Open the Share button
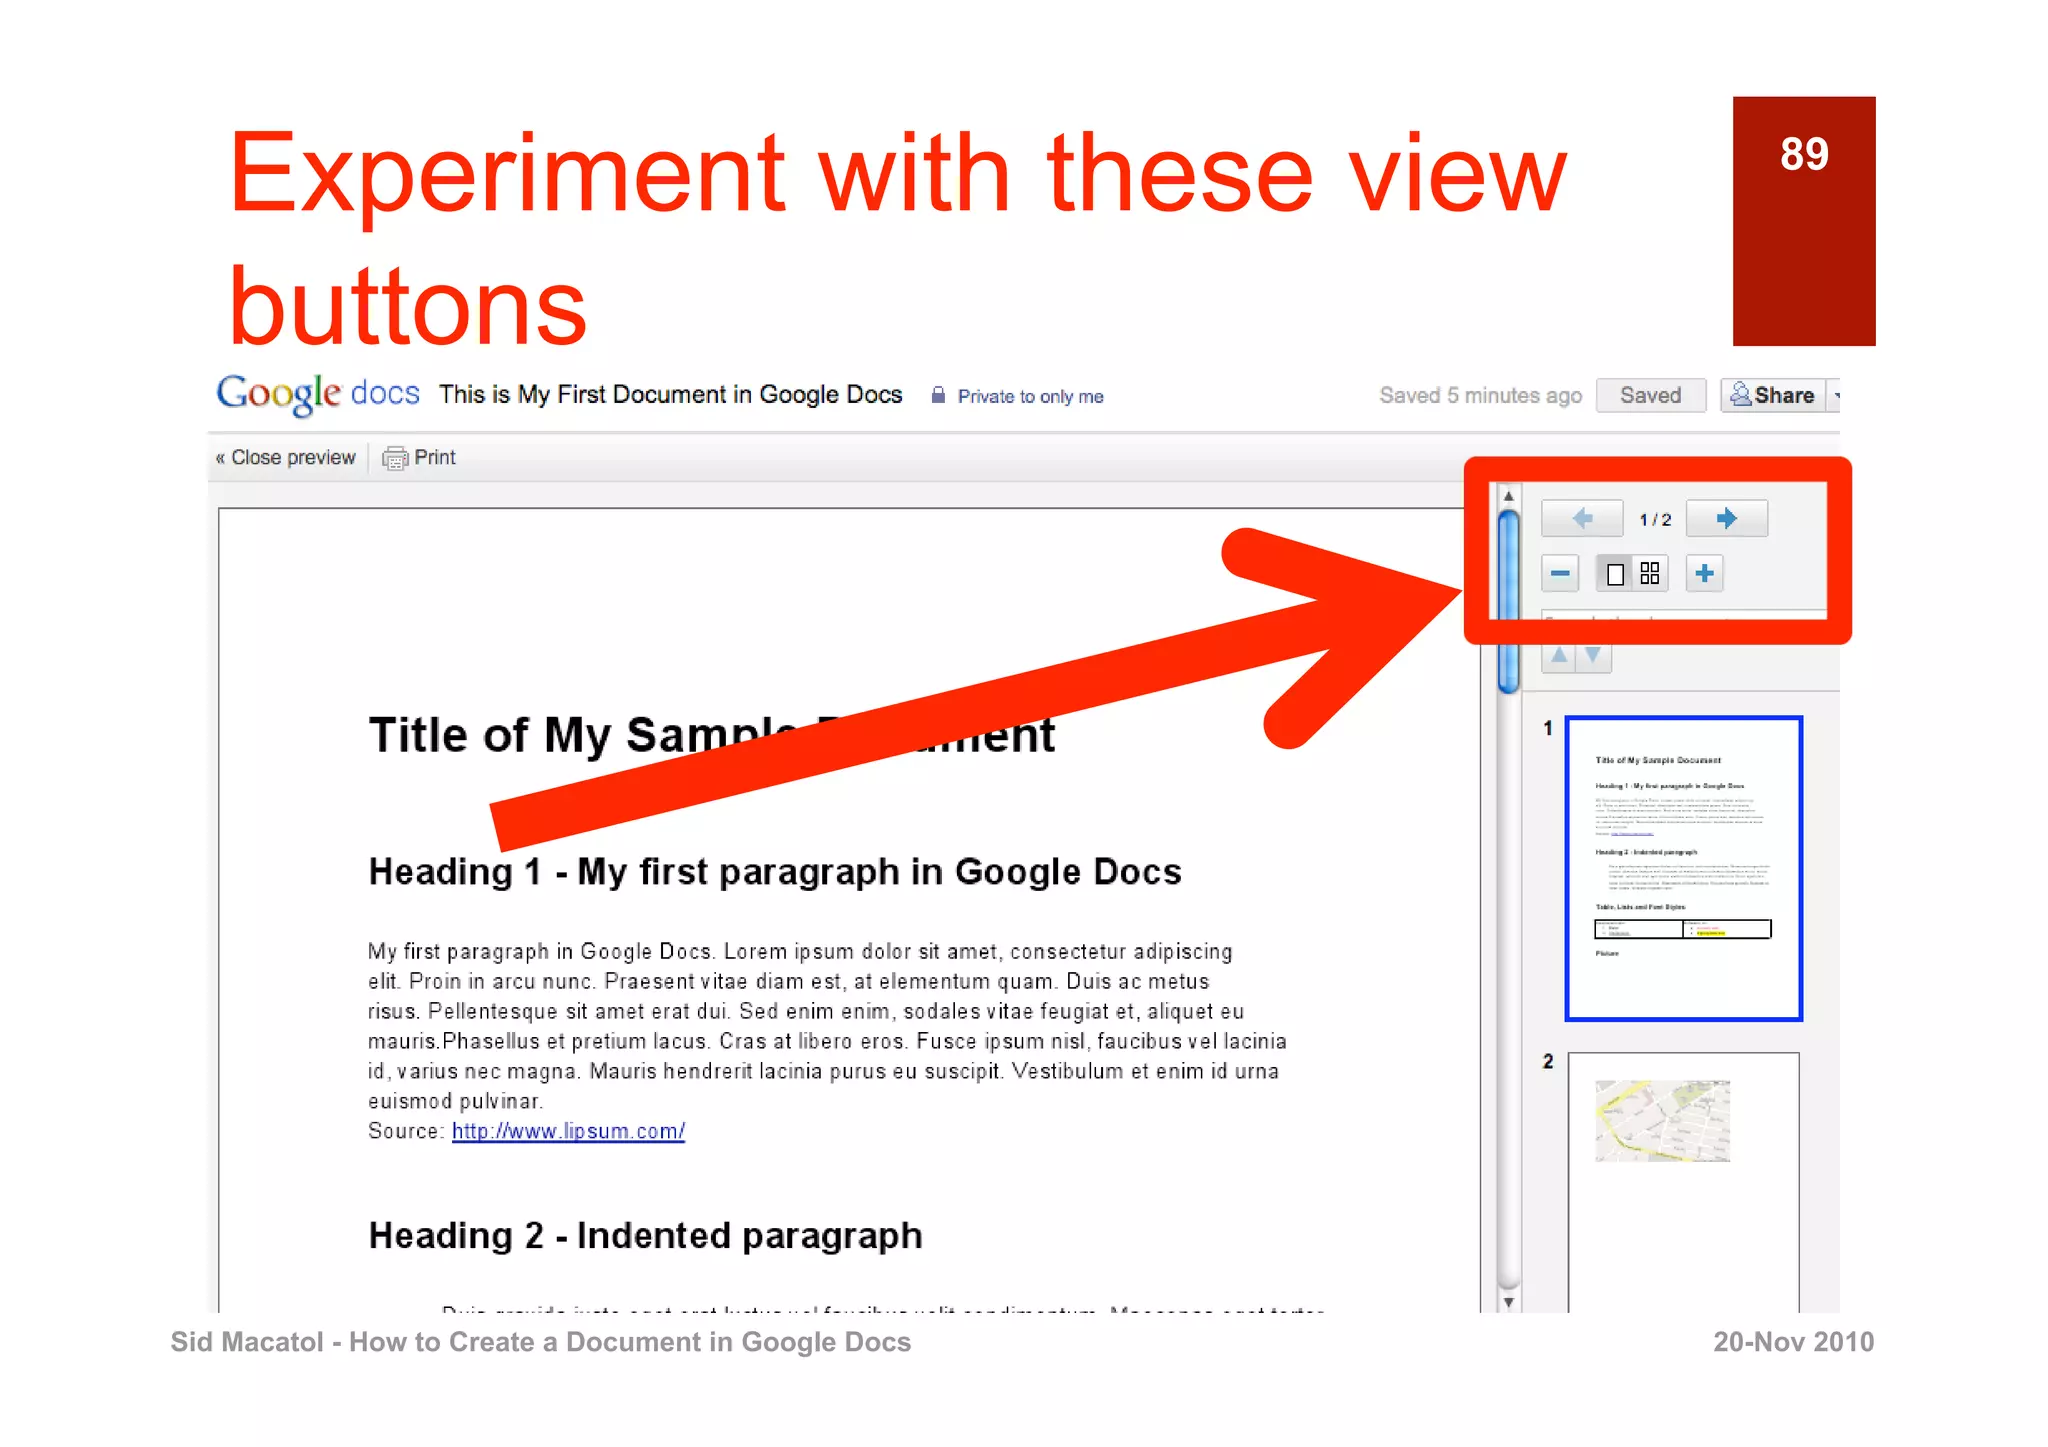2048x1447 pixels. click(1773, 395)
